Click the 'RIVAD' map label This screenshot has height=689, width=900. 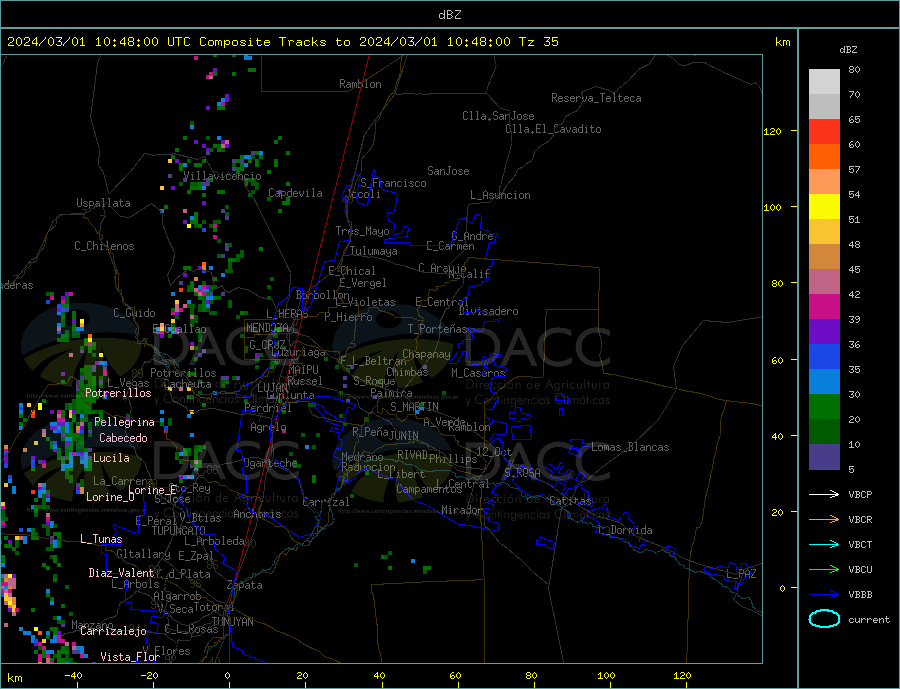(413, 455)
